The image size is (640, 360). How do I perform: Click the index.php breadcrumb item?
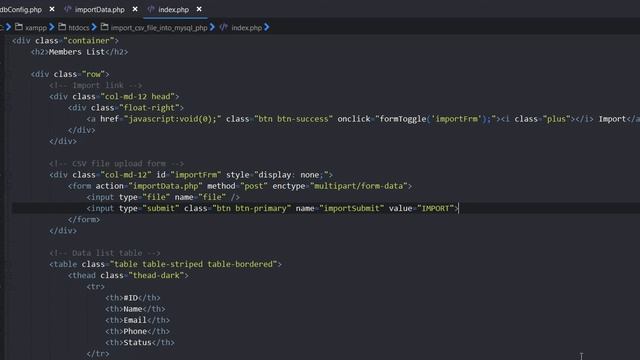[247, 28]
